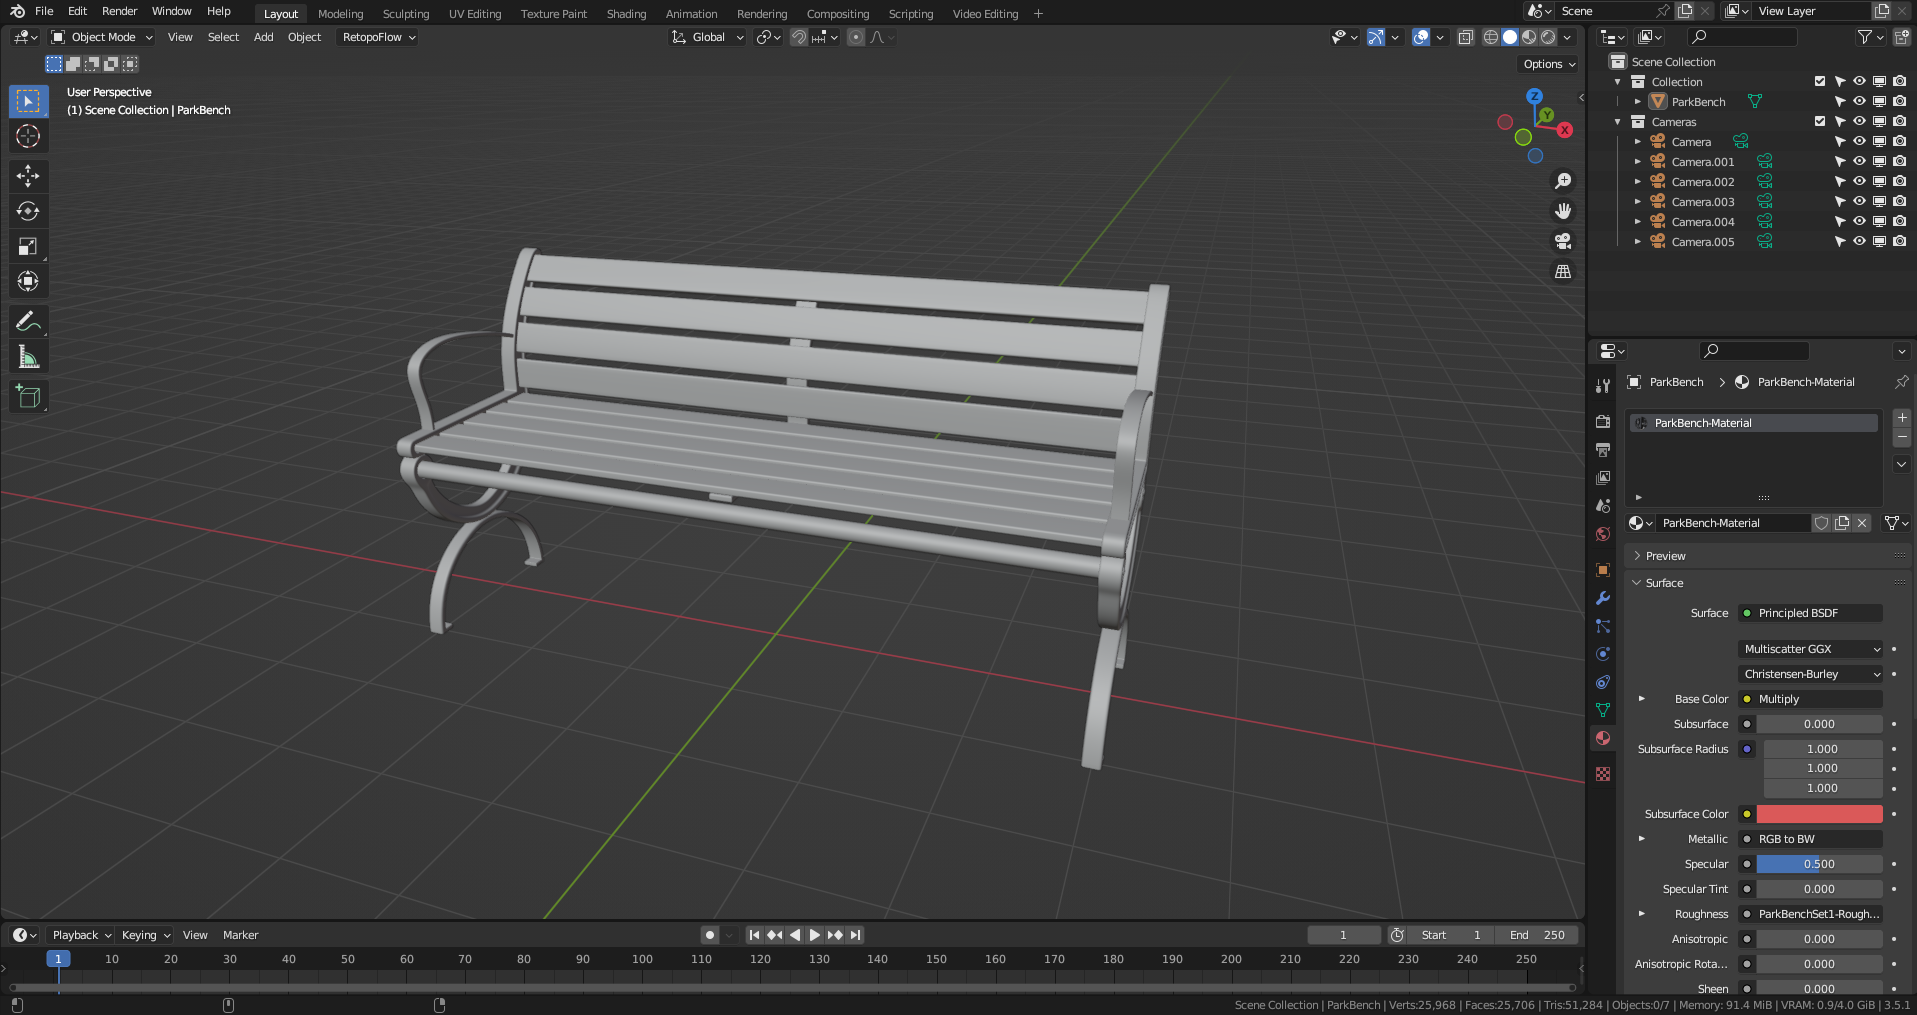Open the Modifier Properties wrench tab
The width and height of the screenshot is (1917, 1015).
tap(1602, 598)
